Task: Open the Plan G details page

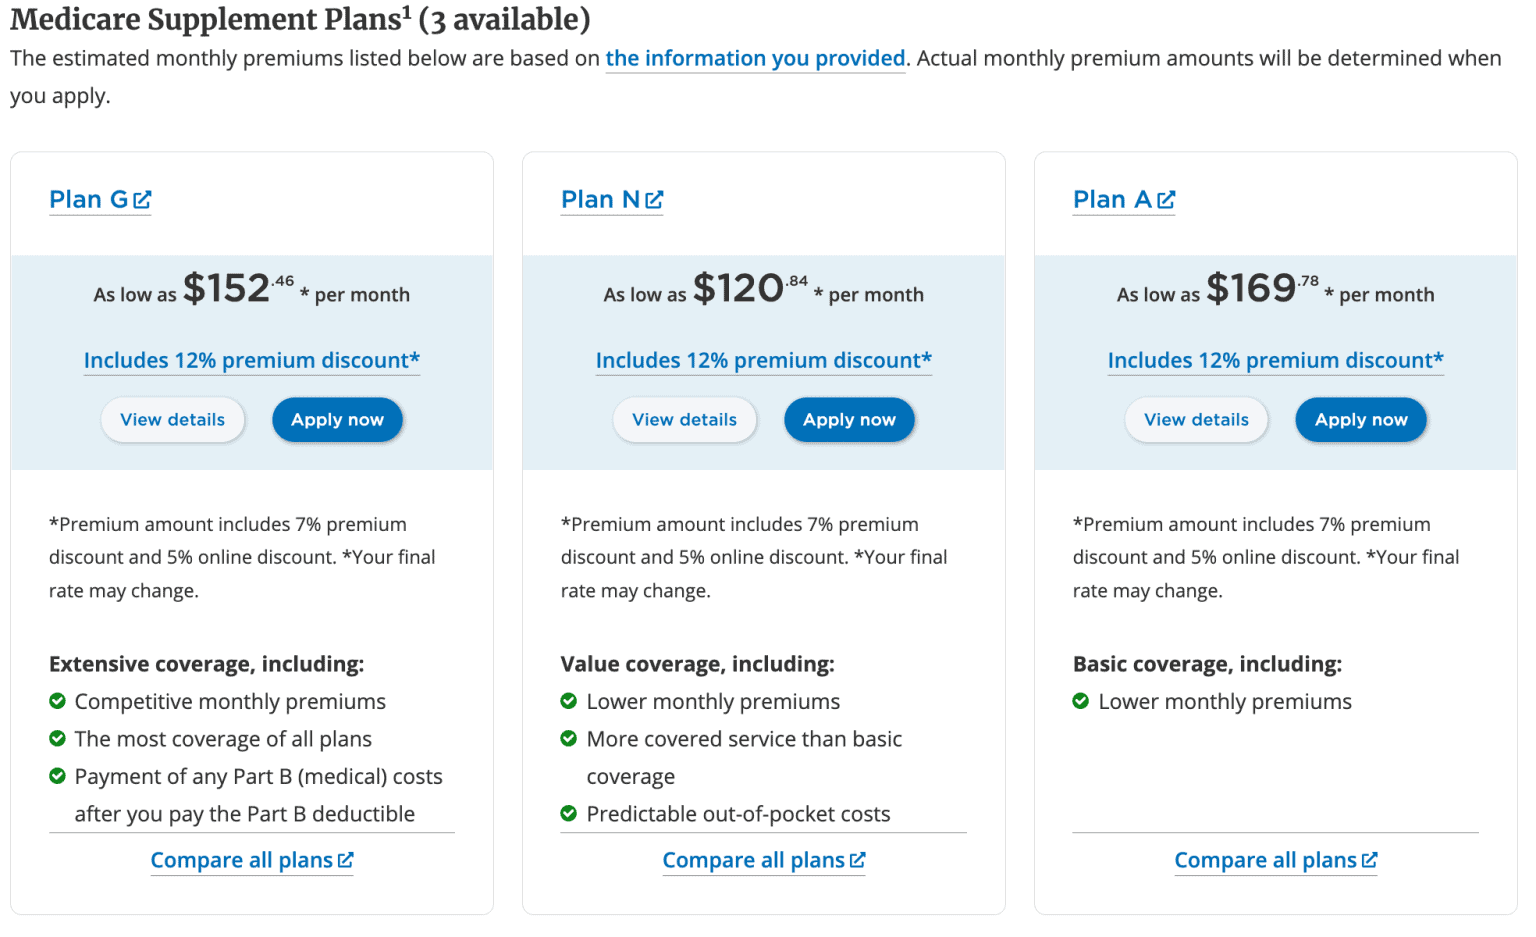Action: [87, 199]
